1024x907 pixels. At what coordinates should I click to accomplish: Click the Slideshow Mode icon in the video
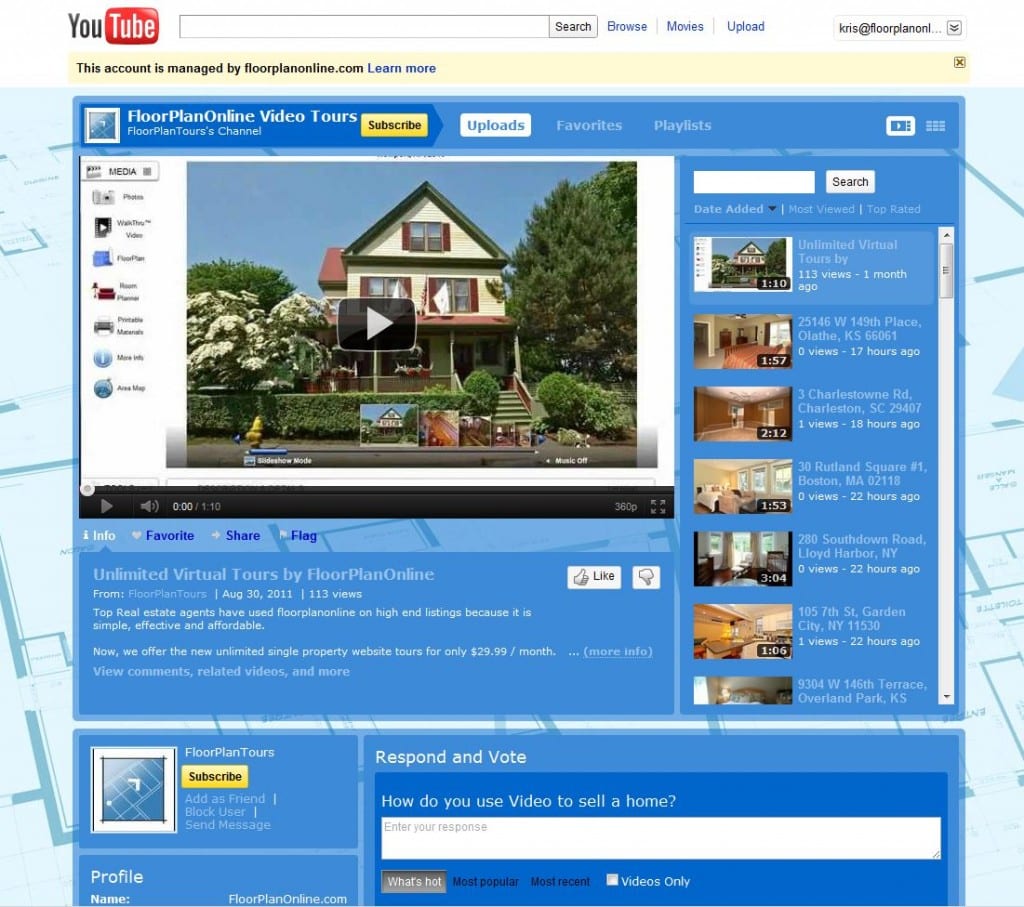[x=249, y=461]
